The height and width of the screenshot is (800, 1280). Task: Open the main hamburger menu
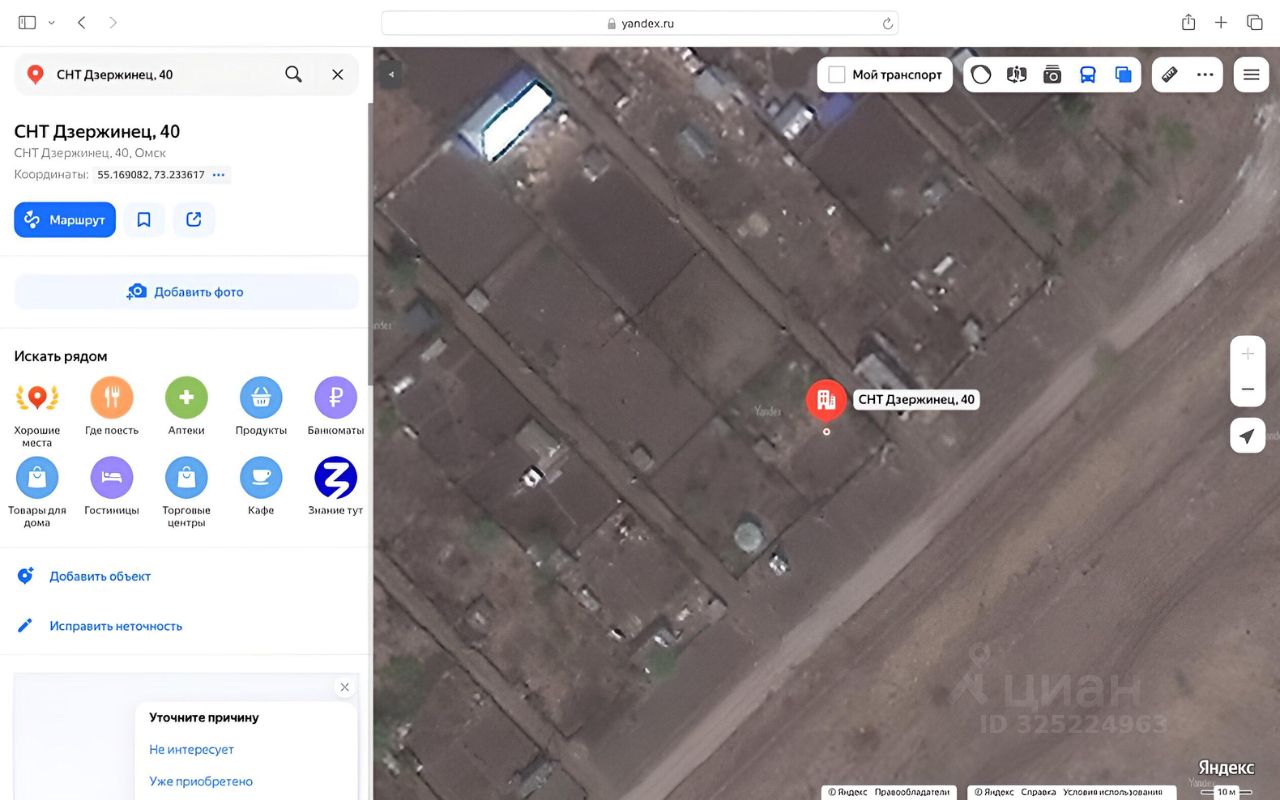click(x=1251, y=75)
